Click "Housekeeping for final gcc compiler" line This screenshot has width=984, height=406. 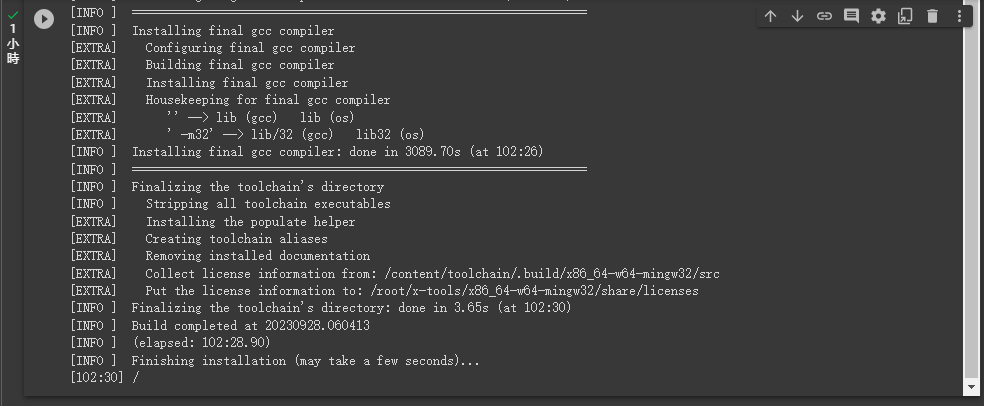tap(267, 100)
